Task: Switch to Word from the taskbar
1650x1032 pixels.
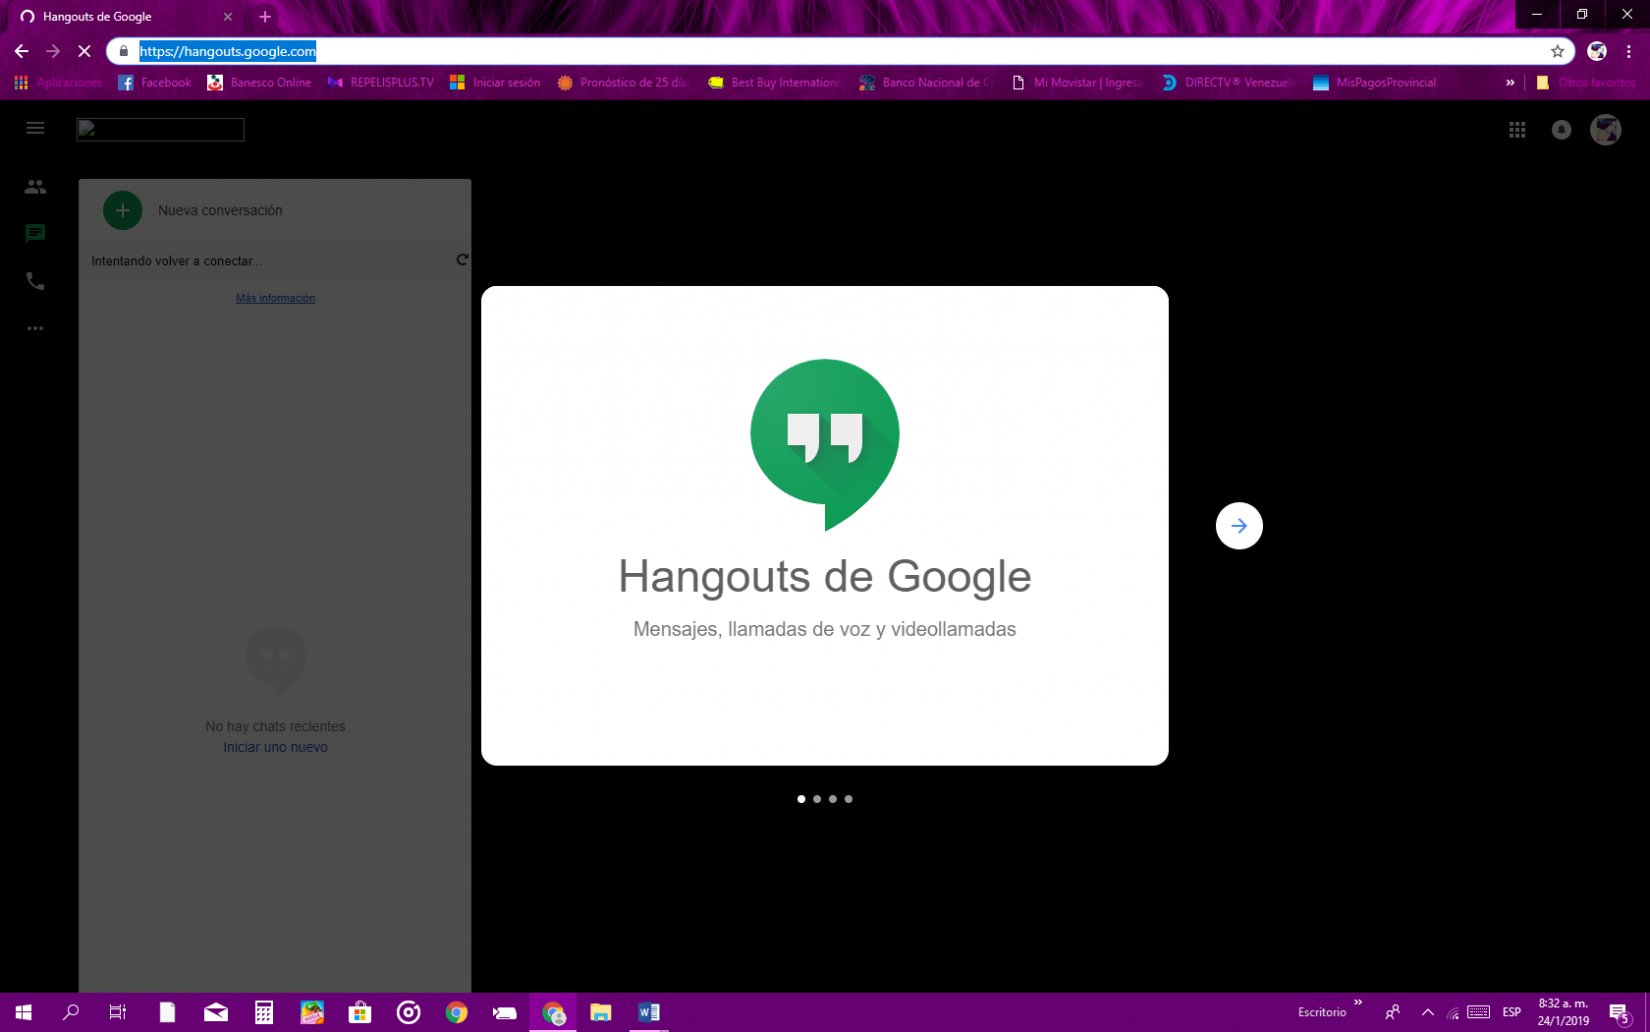Action: 649,1012
